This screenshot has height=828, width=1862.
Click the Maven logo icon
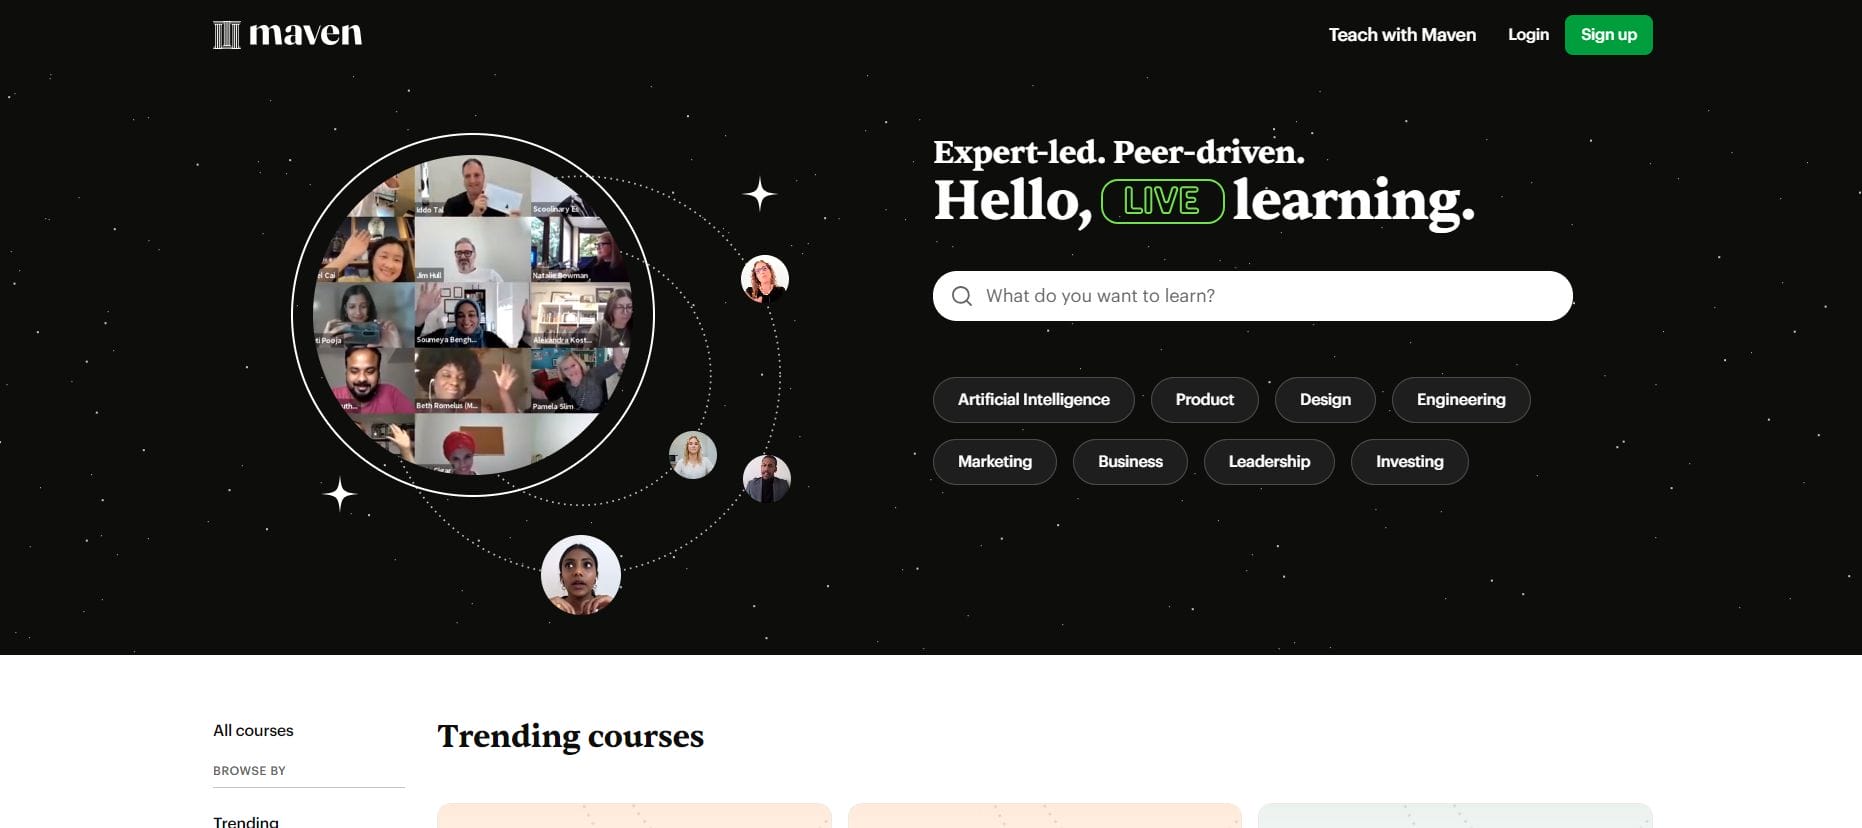(227, 35)
